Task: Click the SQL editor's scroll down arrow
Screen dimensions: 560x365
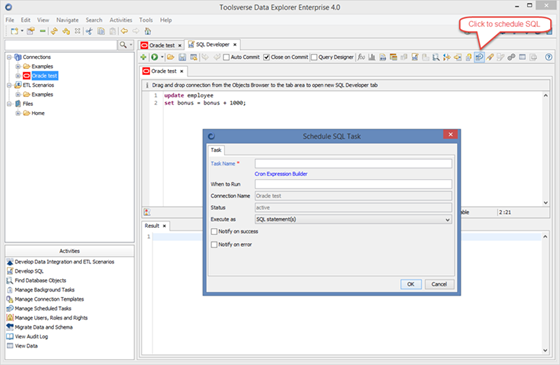Action: click(546, 202)
